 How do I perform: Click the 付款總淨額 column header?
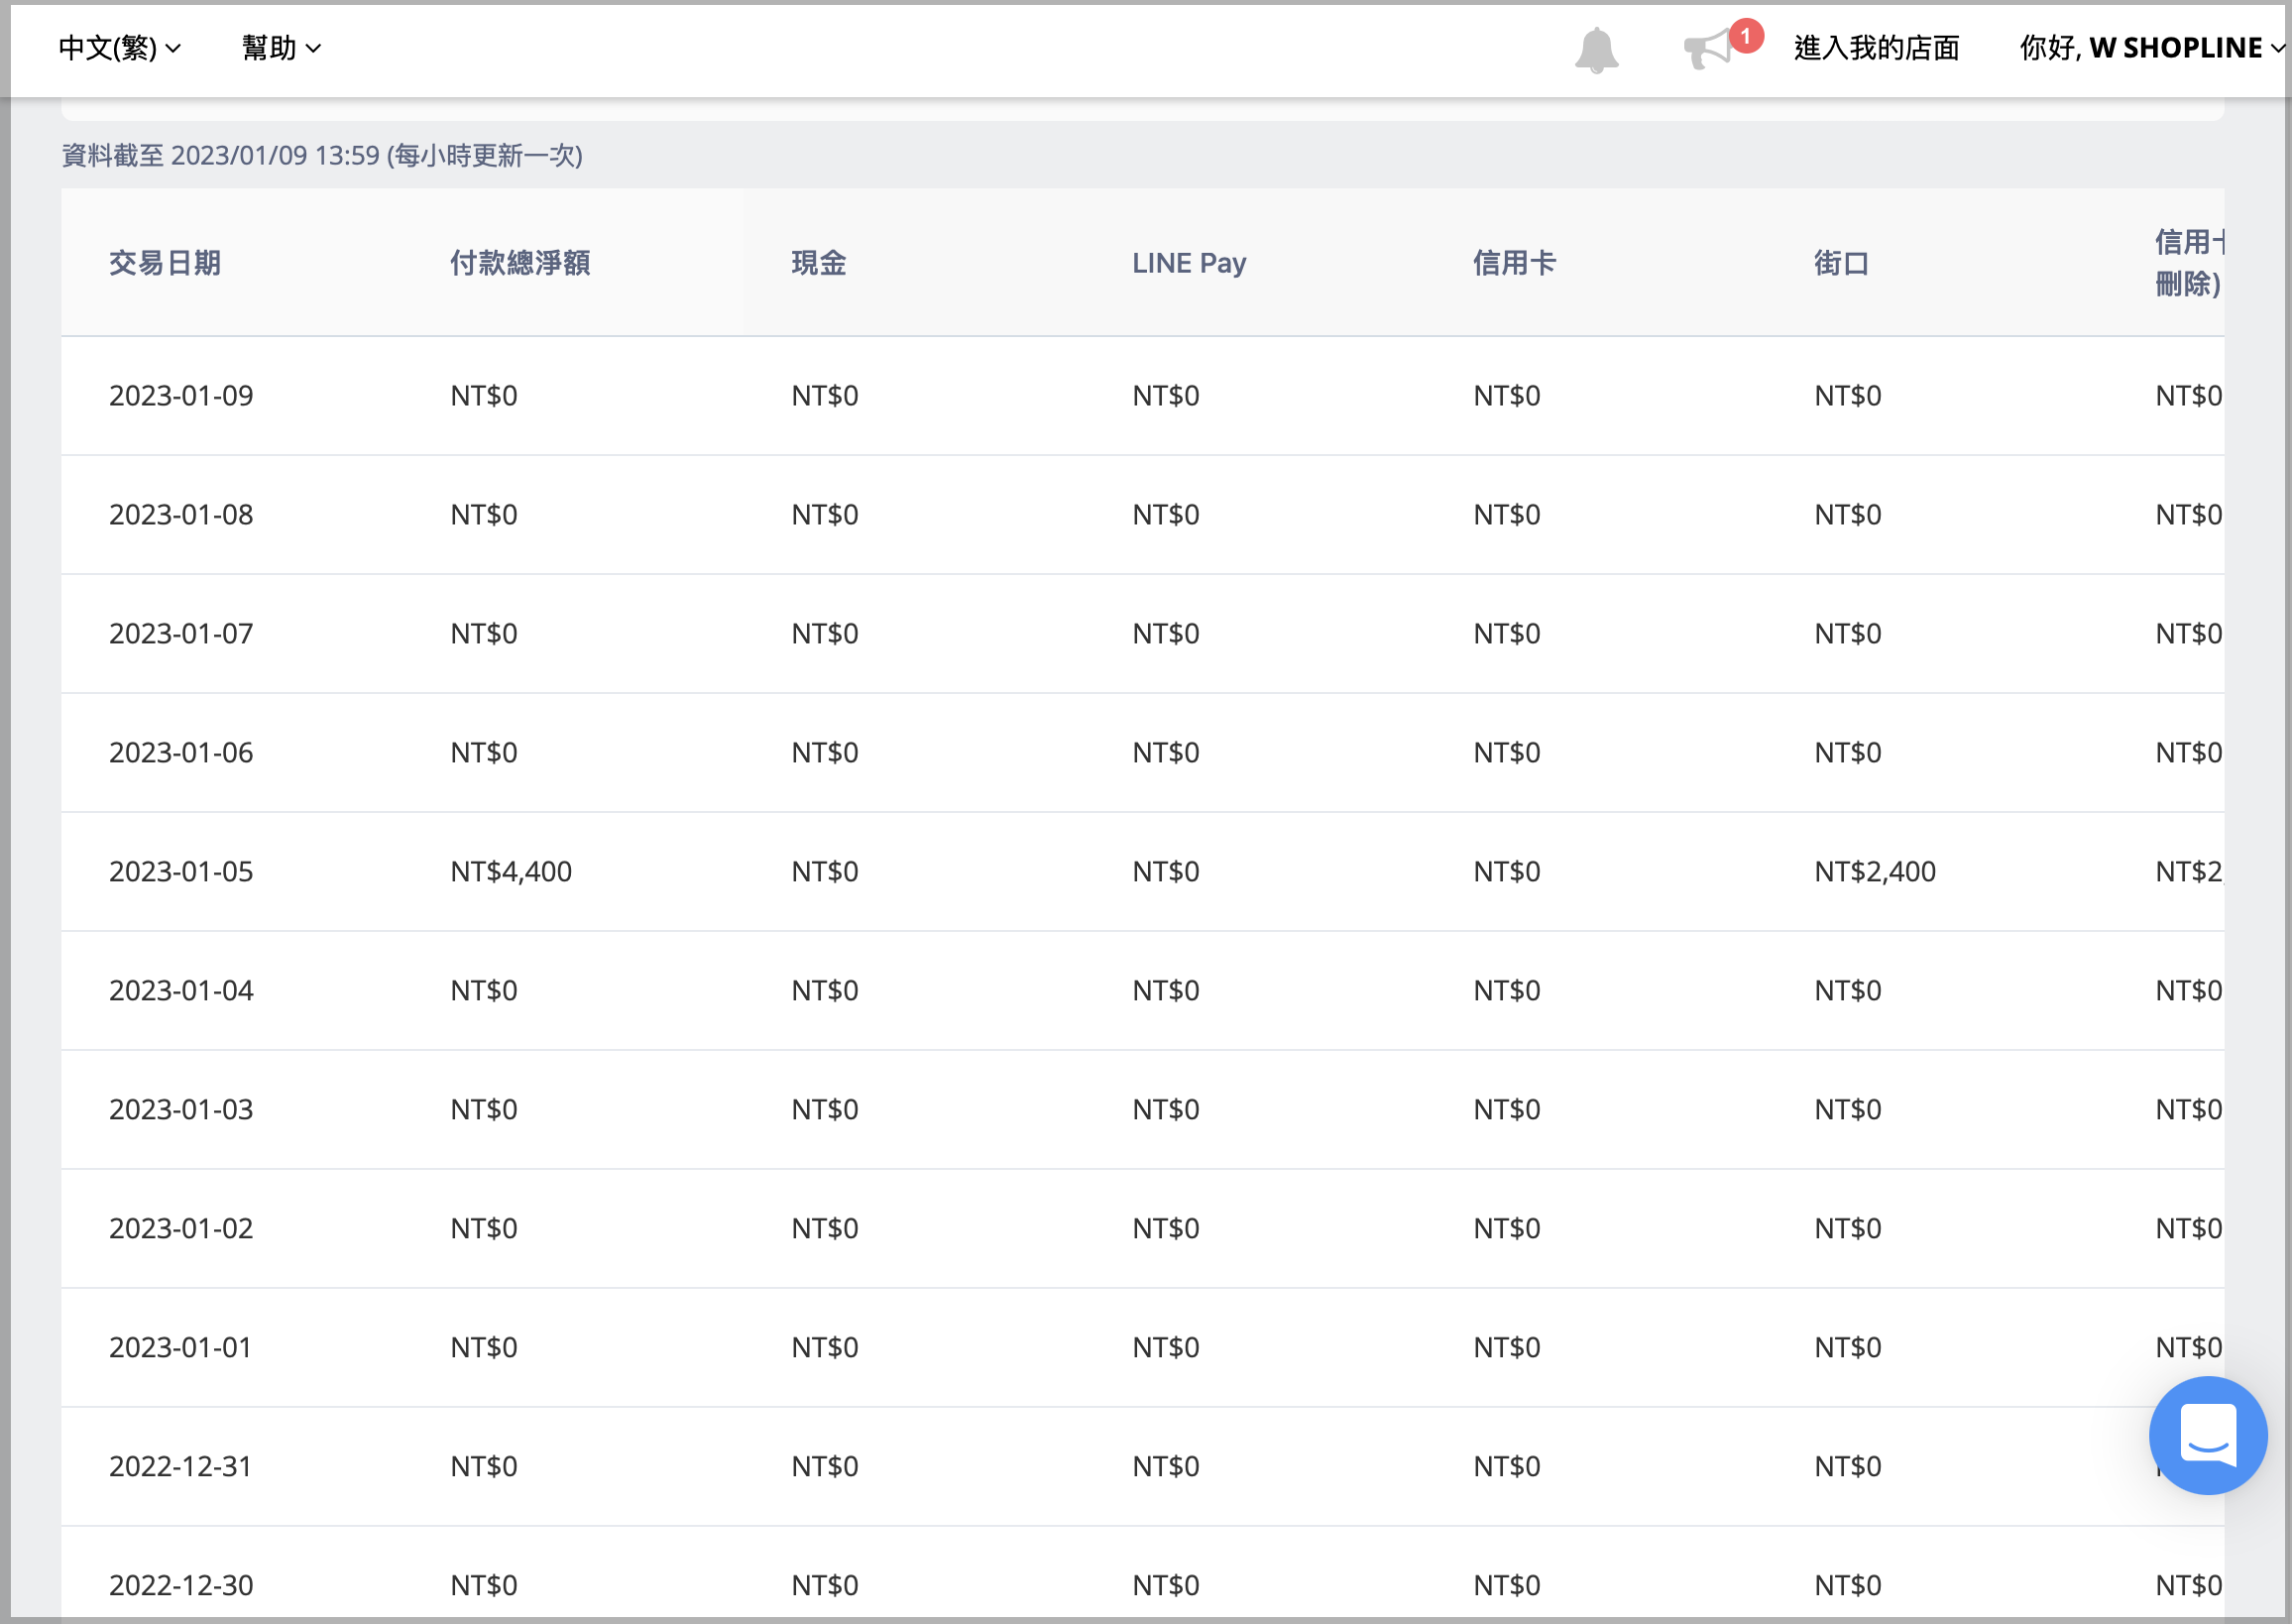[520, 263]
